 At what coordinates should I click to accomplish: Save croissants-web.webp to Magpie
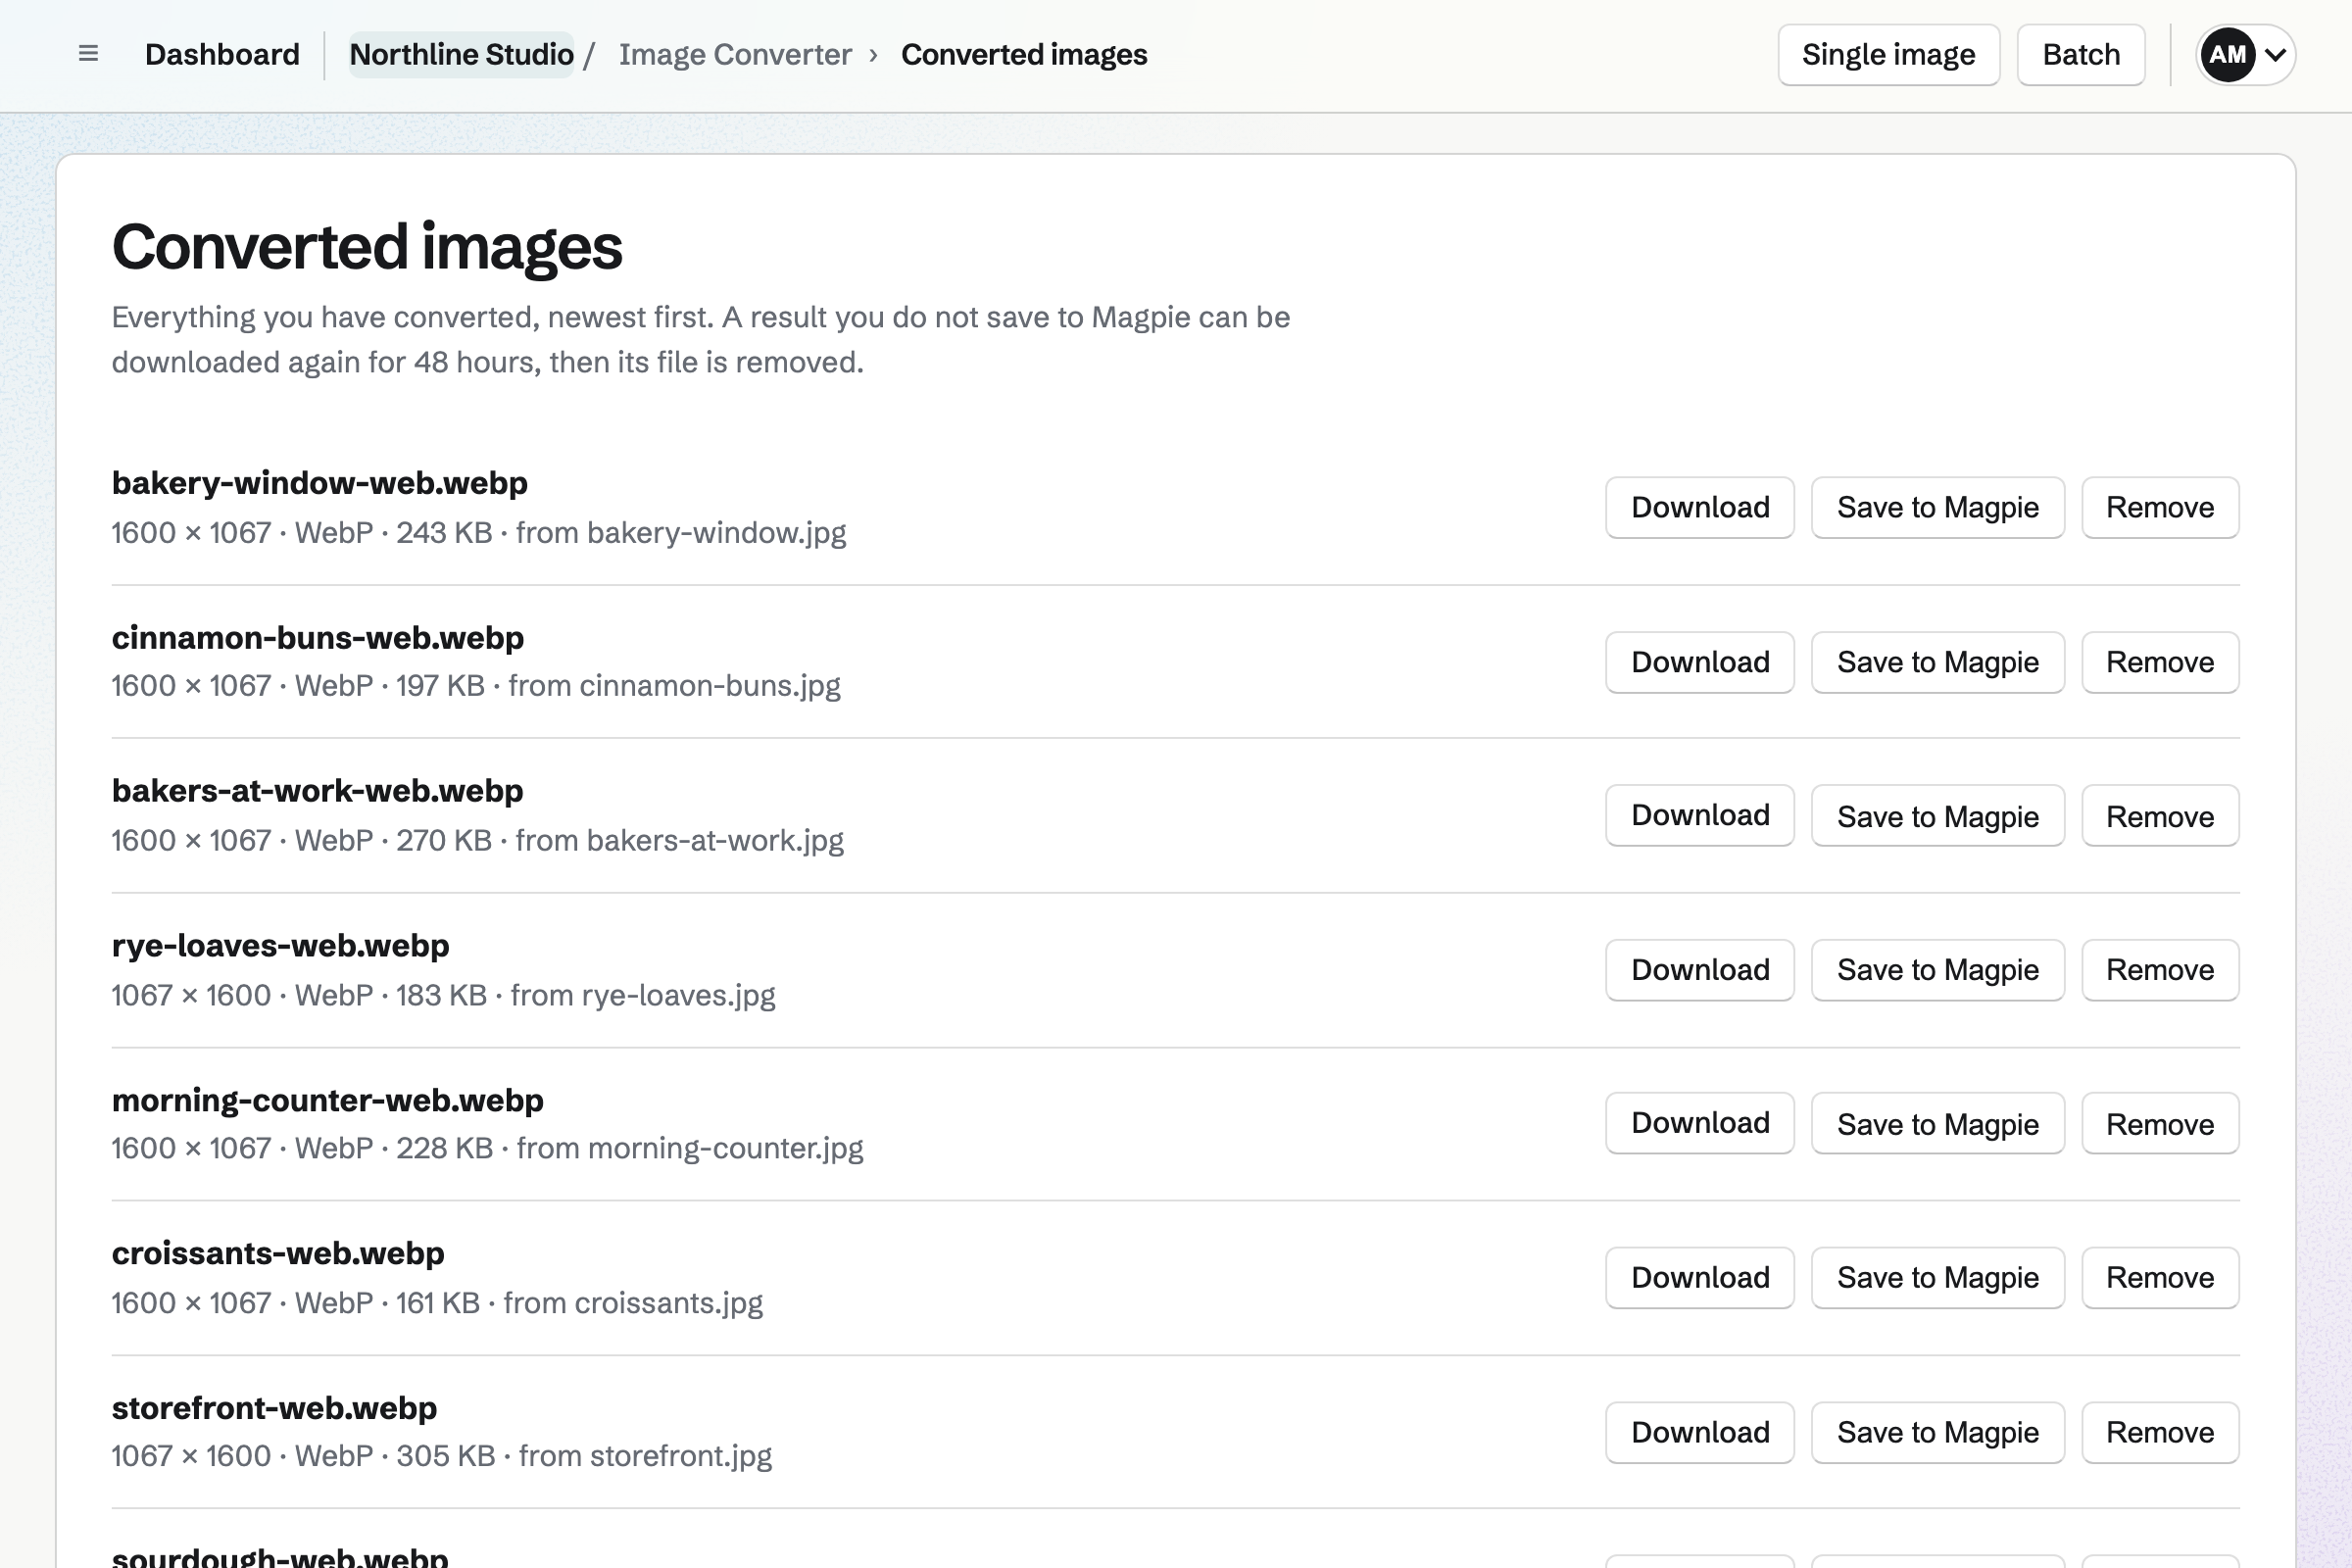tap(1937, 1278)
